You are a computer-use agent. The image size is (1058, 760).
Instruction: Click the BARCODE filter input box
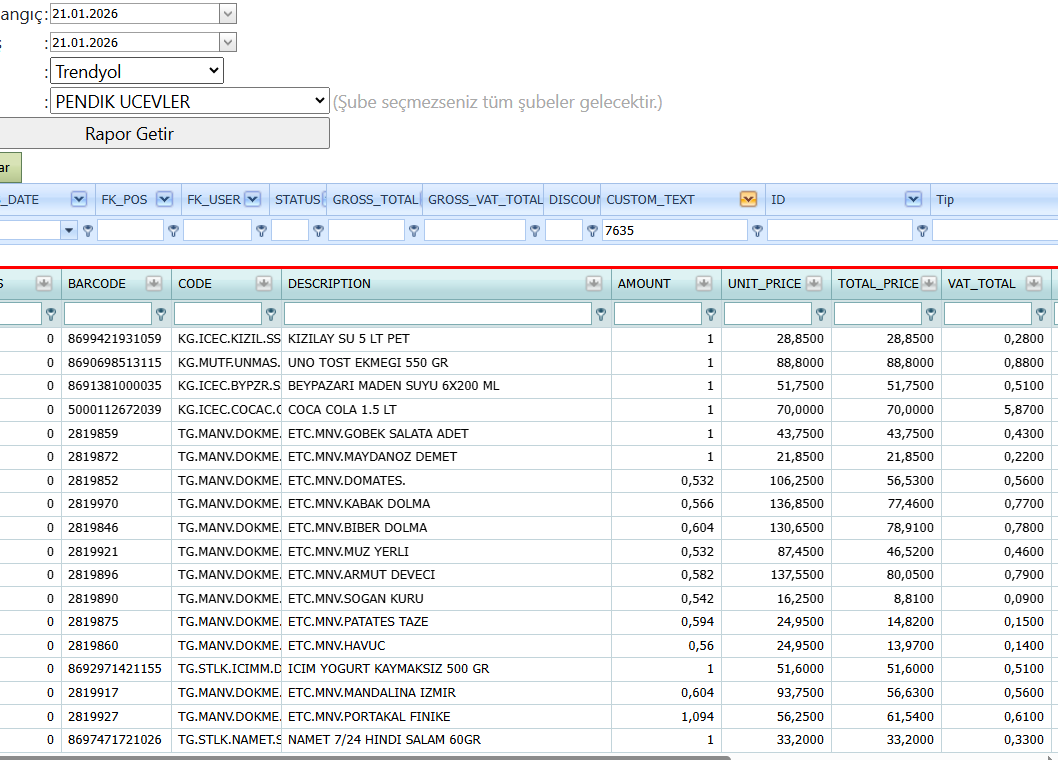point(108,313)
